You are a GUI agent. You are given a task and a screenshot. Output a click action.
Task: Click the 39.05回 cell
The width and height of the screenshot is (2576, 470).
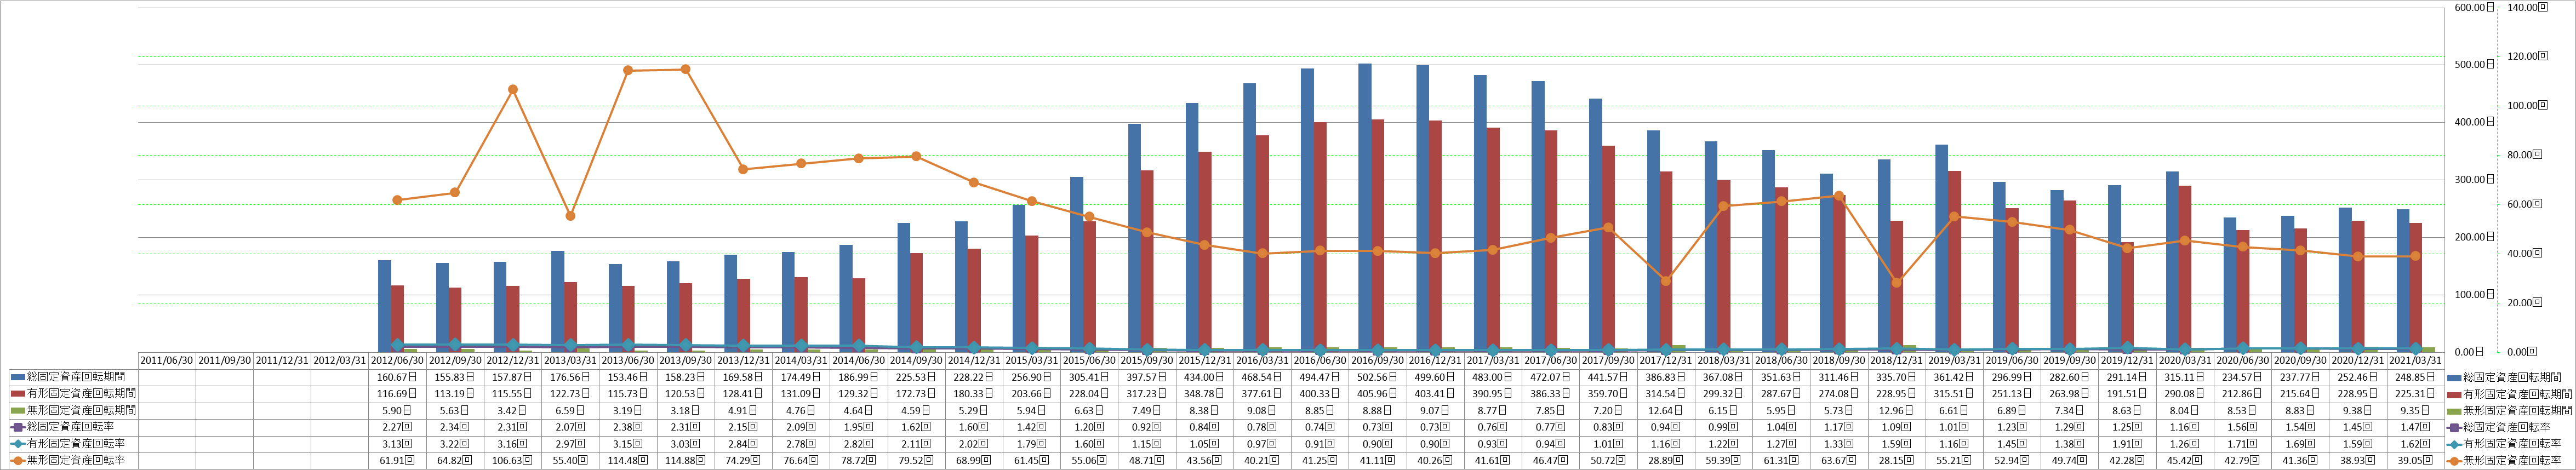point(2416,461)
